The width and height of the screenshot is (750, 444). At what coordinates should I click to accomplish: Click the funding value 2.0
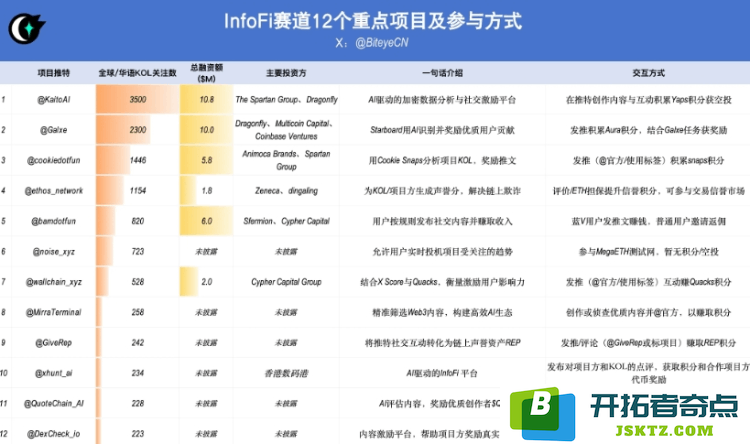tap(207, 282)
